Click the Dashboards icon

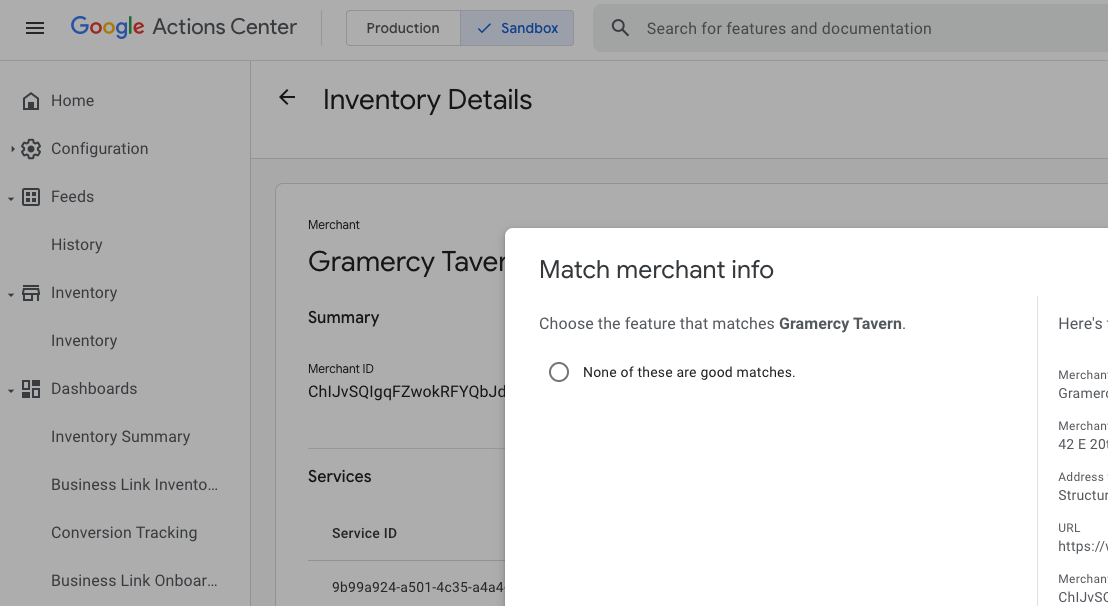[x=30, y=389]
